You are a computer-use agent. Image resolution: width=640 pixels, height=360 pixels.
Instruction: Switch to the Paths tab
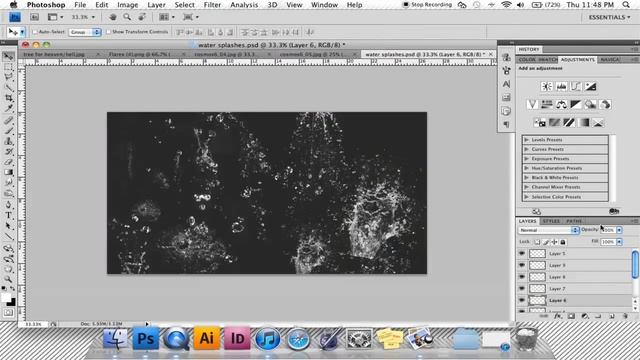coord(574,221)
